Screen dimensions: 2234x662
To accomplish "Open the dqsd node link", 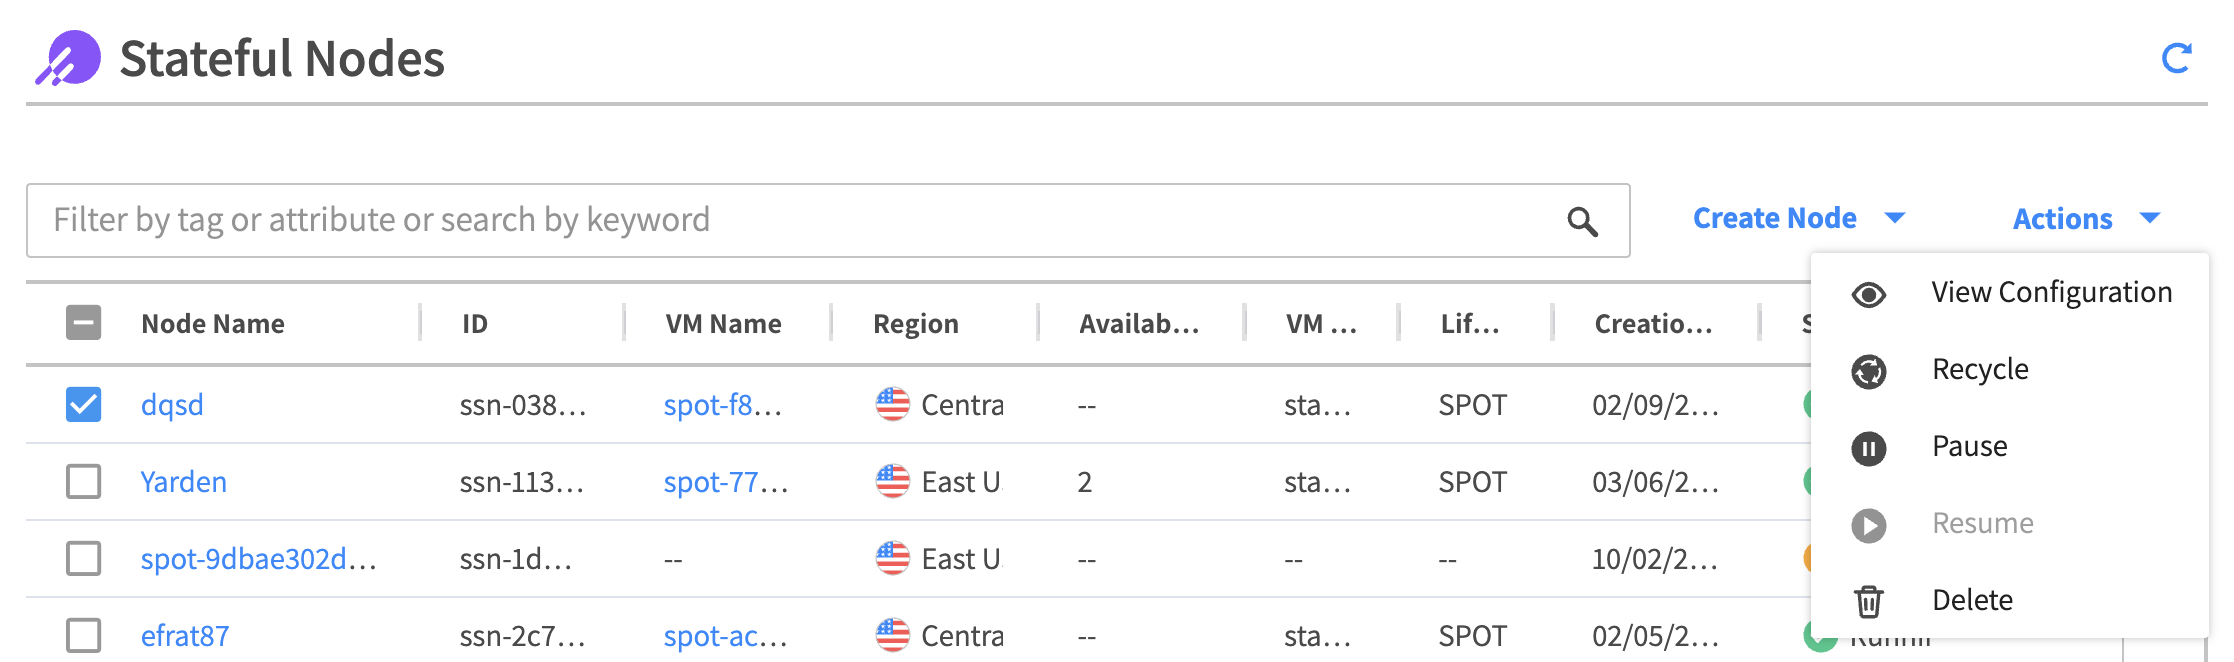I will pos(172,405).
